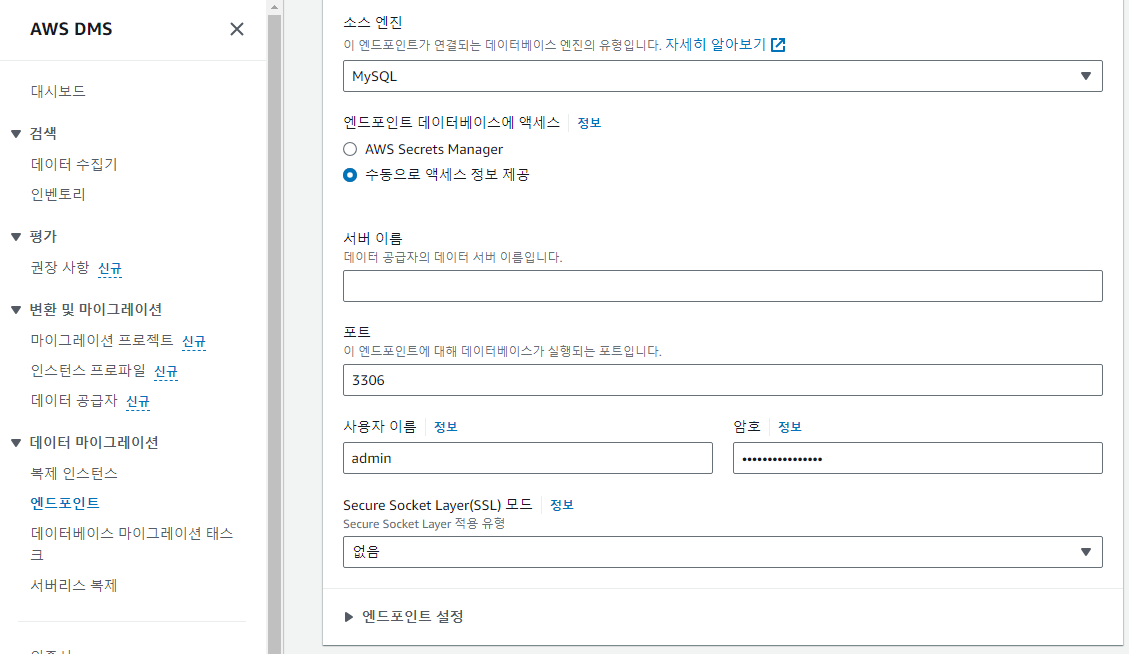Click 신규 badge next to 권장 사항
Viewport: 1129px width, 654px height.
(x=109, y=269)
